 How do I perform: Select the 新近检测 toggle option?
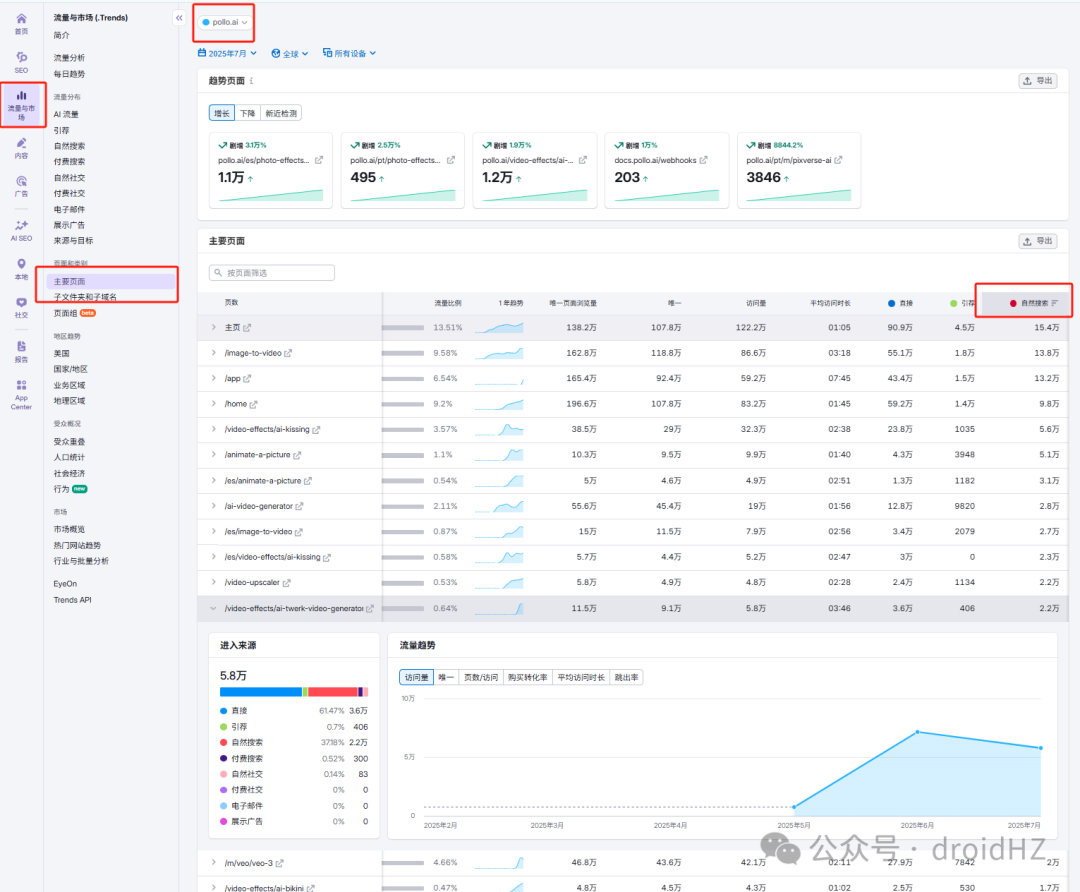click(281, 113)
